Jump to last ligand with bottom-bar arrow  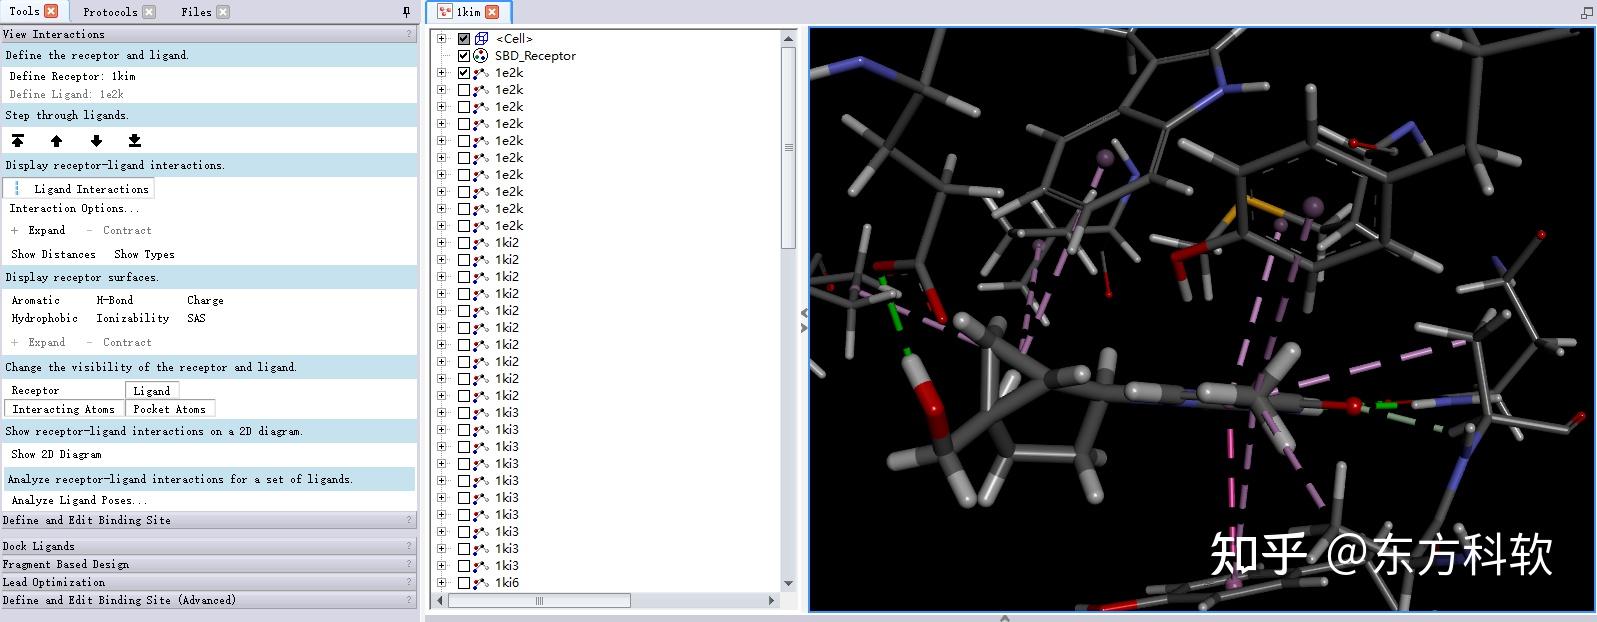(x=135, y=141)
